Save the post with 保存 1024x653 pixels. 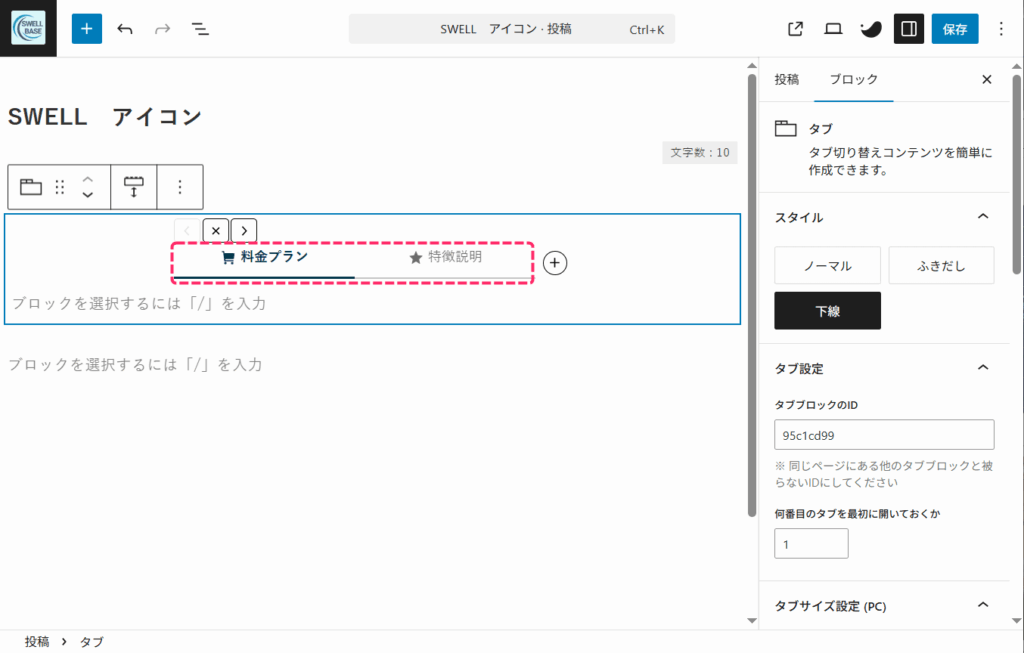point(955,29)
